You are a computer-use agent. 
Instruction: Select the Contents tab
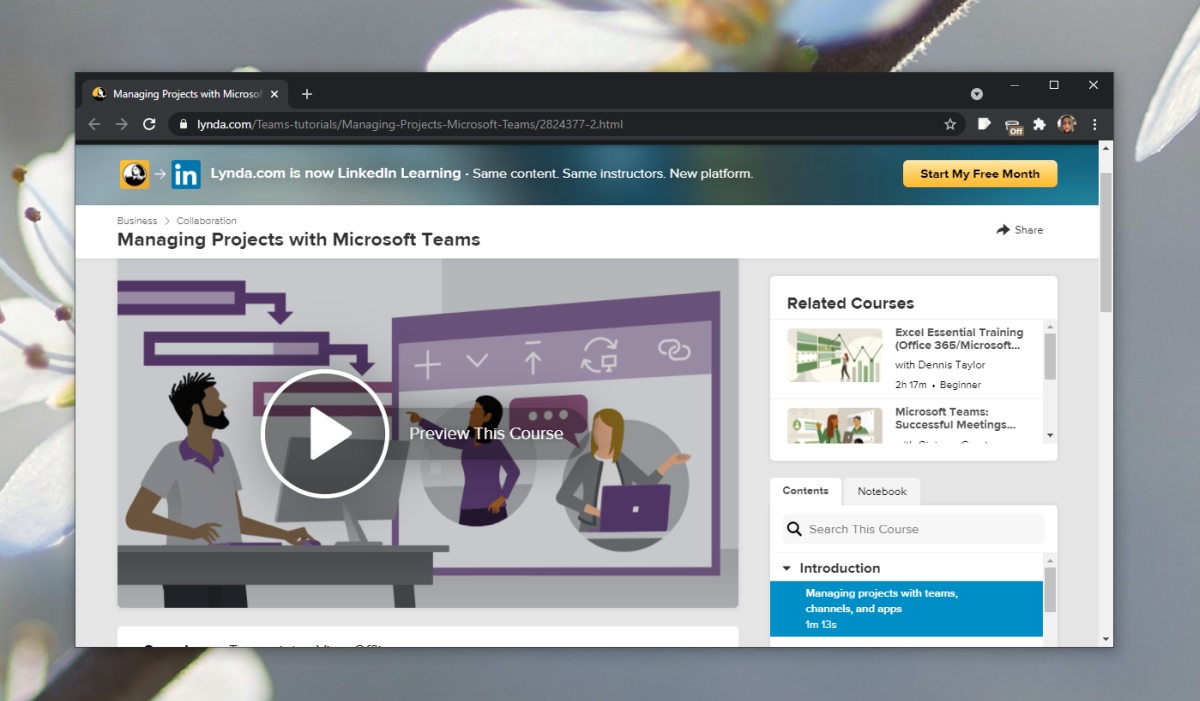806,491
